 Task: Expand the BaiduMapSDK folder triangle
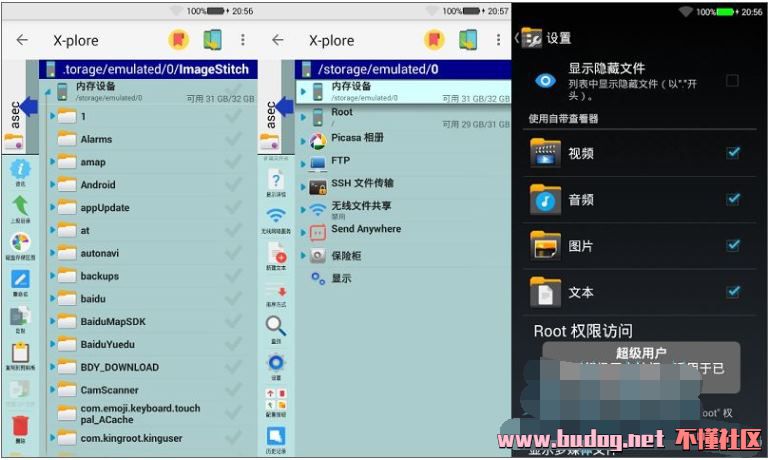[52, 321]
